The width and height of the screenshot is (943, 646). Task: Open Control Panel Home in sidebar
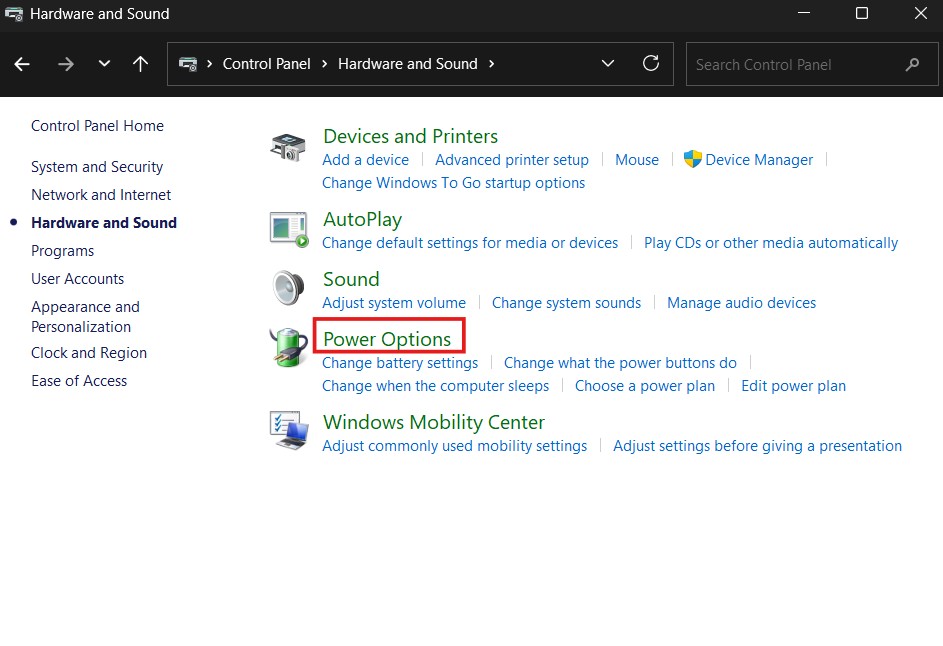click(97, 126)
